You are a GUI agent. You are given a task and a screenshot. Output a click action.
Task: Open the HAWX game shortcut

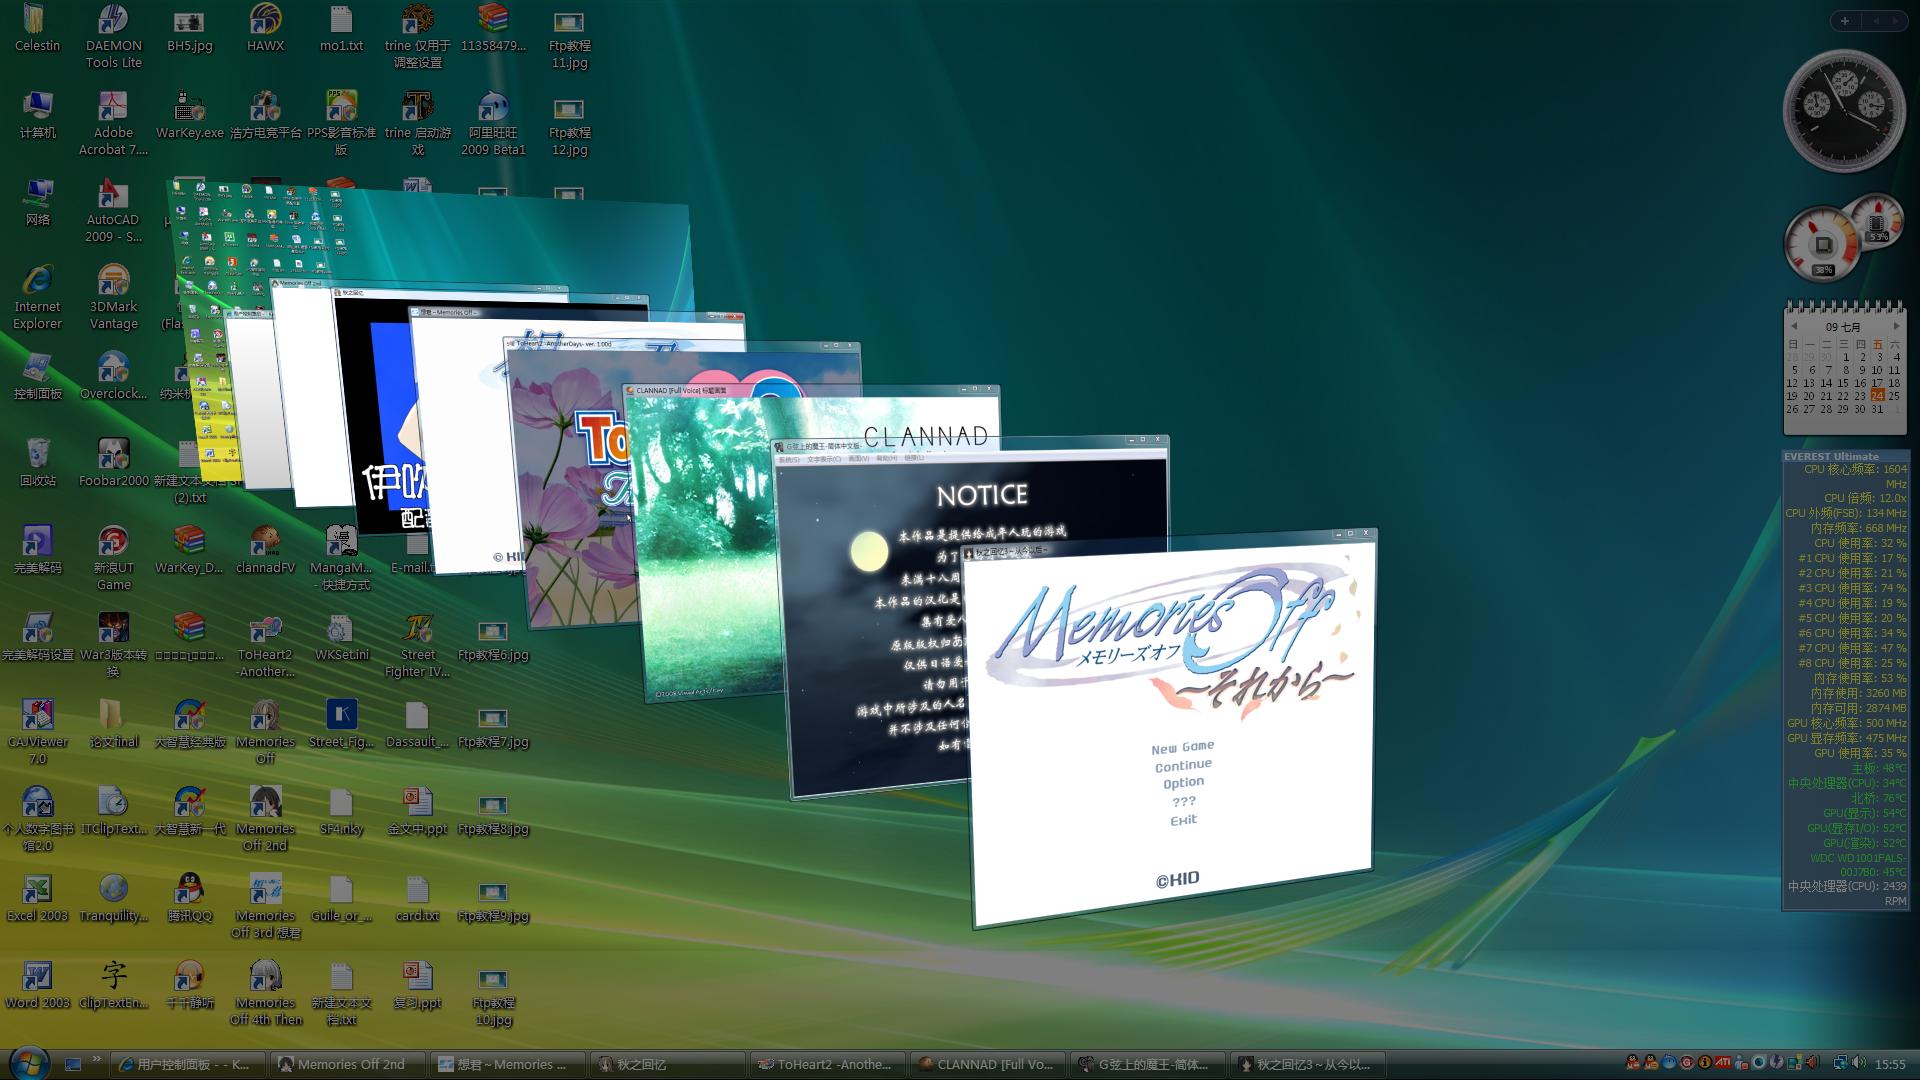click(265, 28)
